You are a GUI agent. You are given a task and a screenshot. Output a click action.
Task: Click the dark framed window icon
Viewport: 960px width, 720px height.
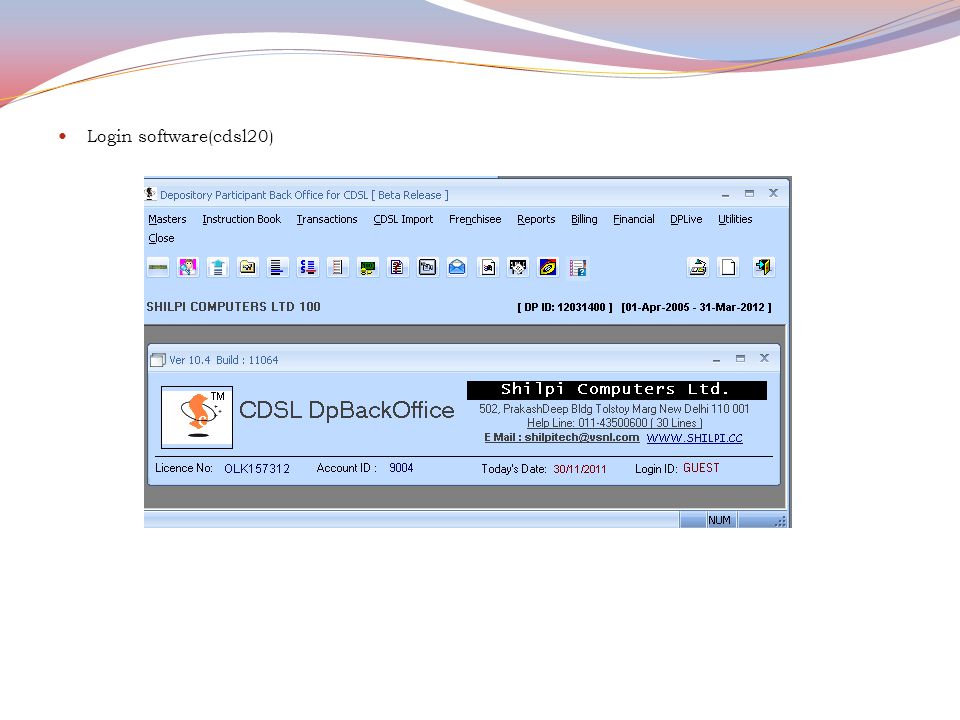click(427, 268)
